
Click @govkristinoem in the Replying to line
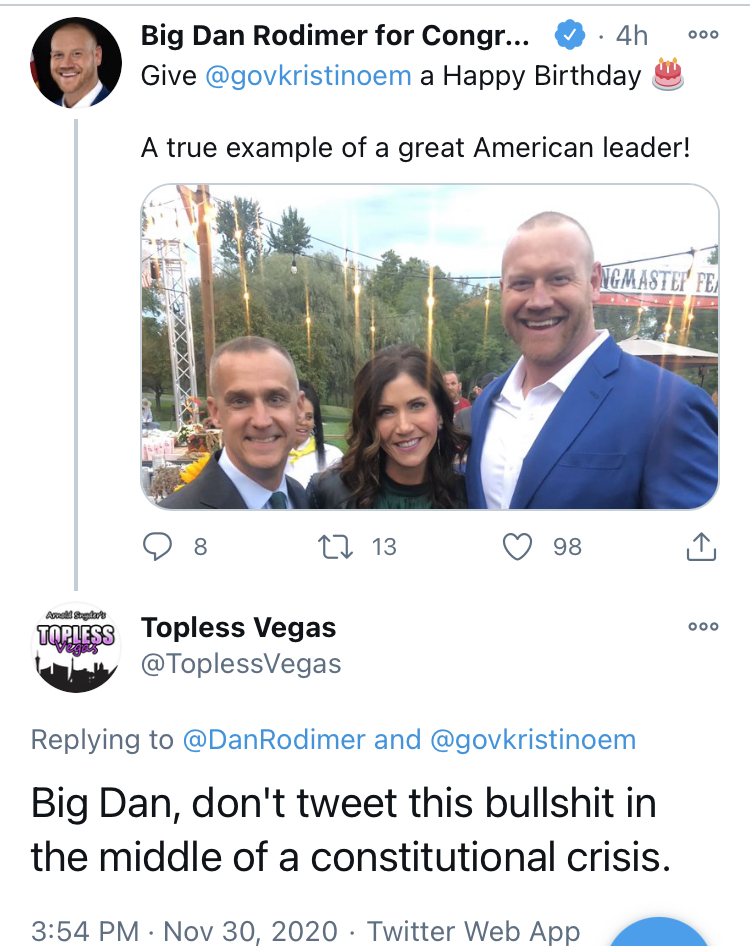(532, 740)
